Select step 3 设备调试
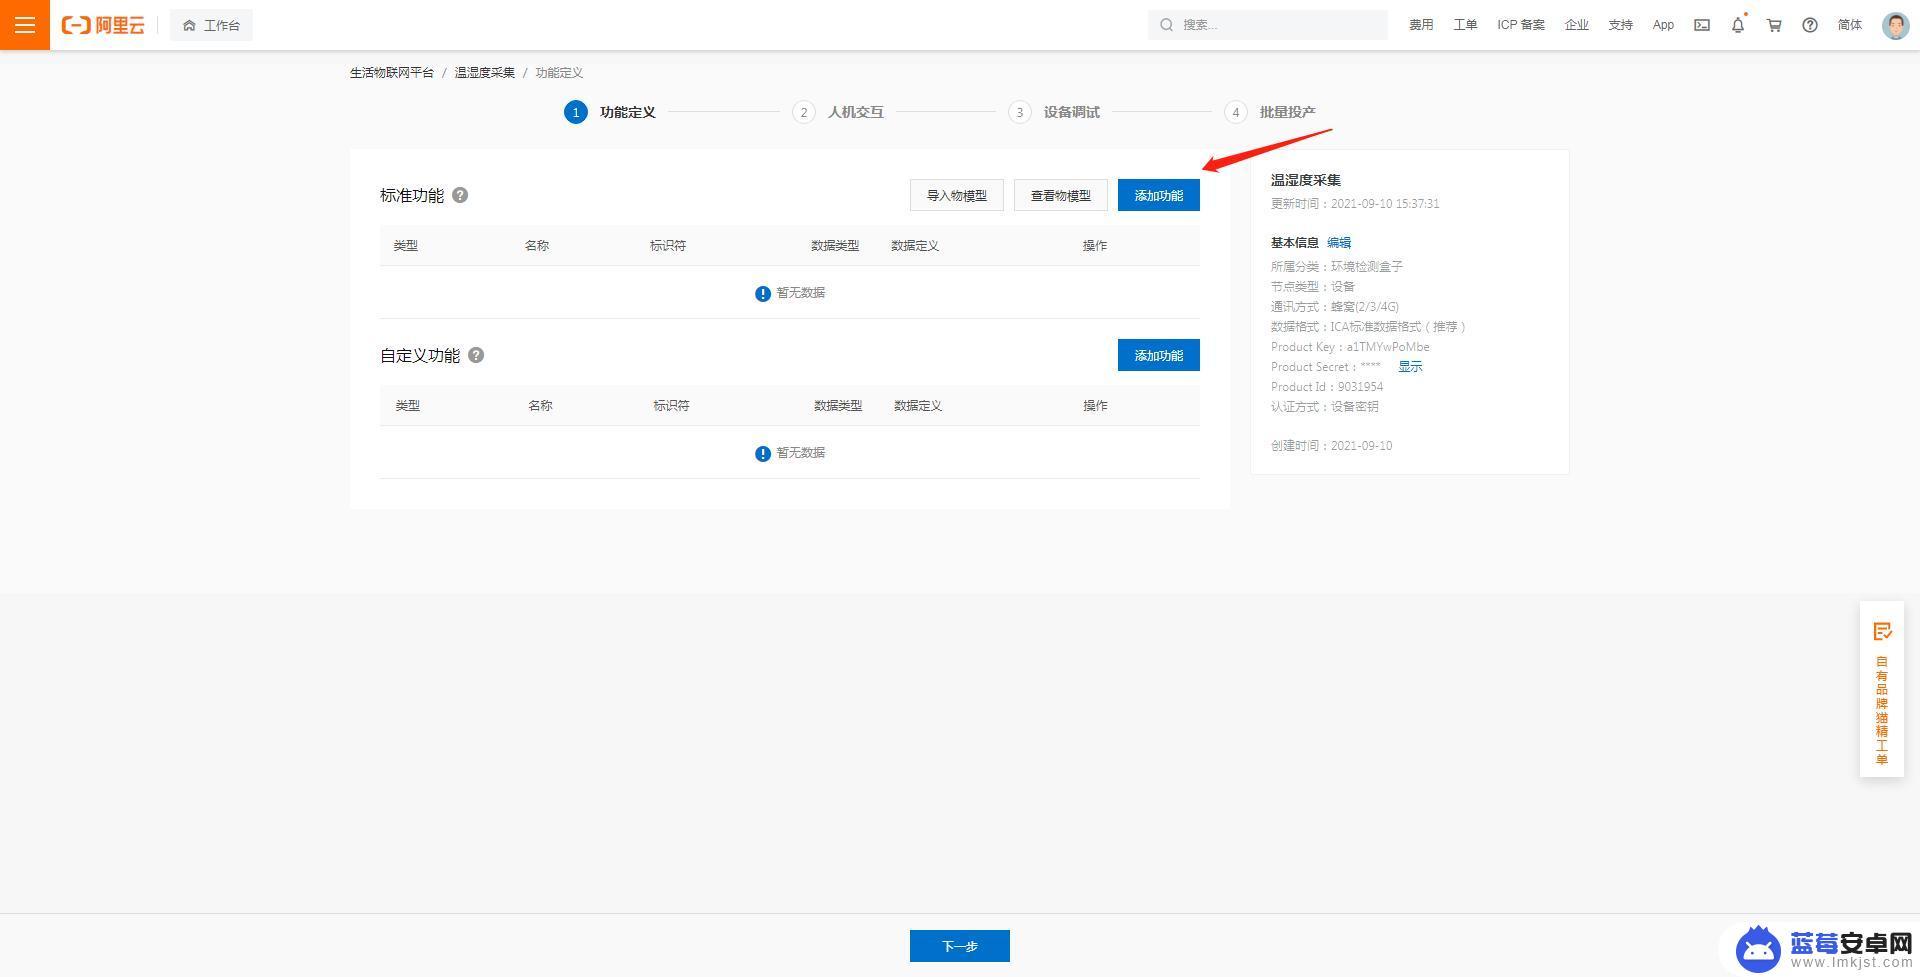1920x977 pixels. point(1053,112)
